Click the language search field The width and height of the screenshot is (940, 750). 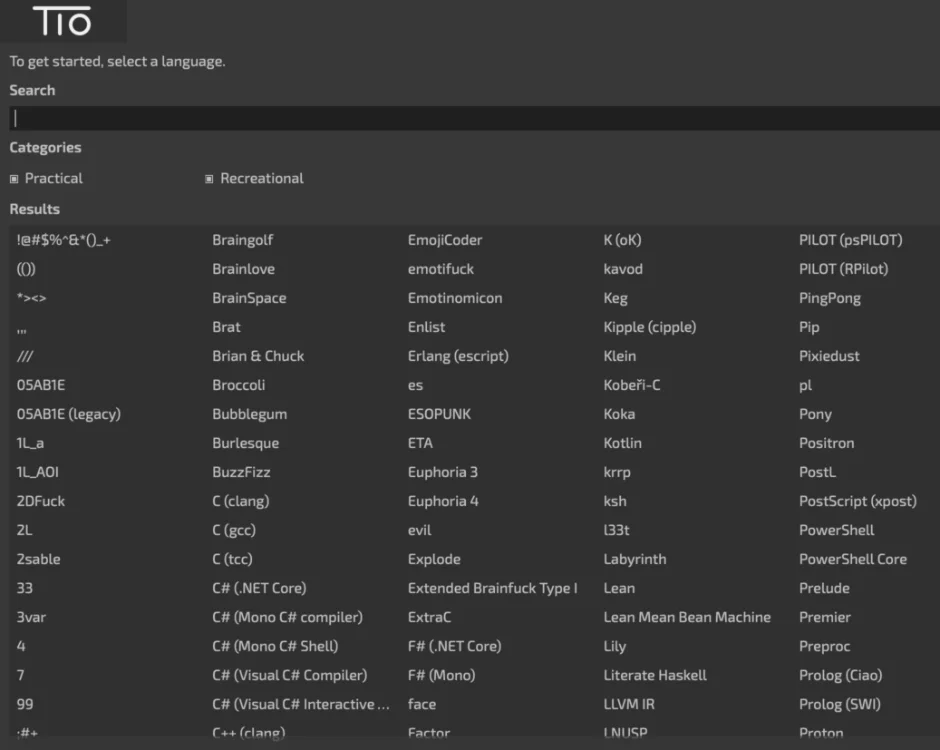coord(474,118)
